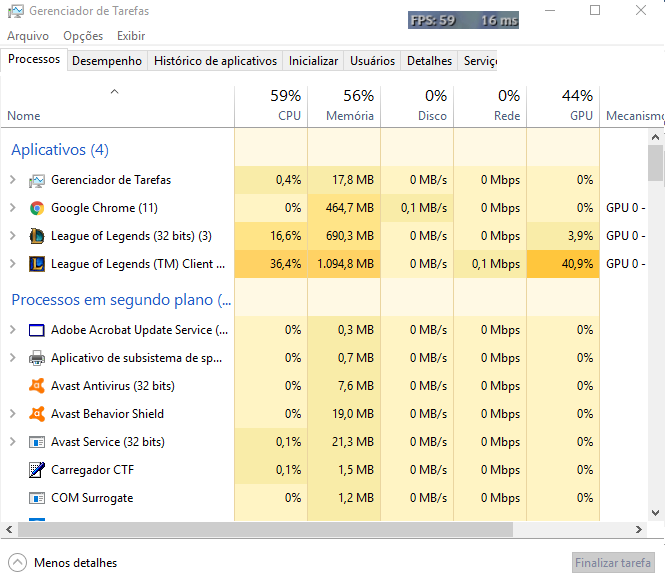Screen dimensions: 665x585
Task: Select the Carregador CTF process name
Action: click(92, 470)
